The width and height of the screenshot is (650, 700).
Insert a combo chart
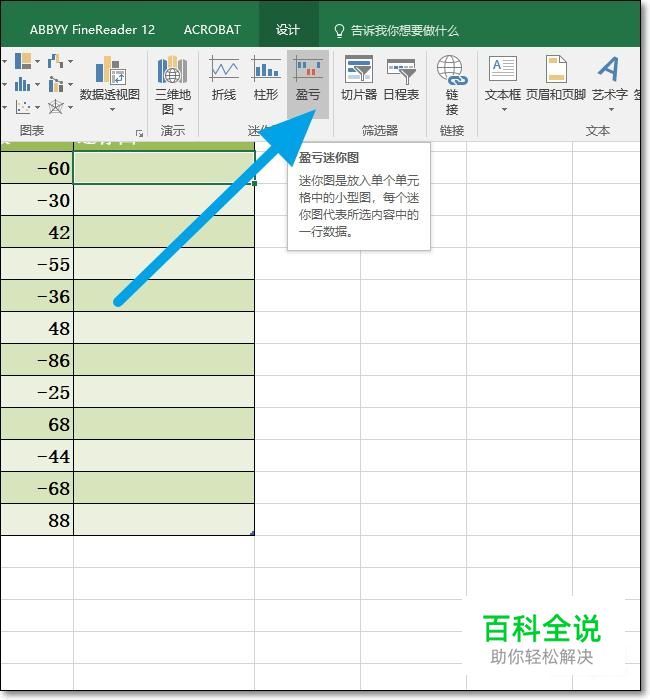(x=55, y=84)
